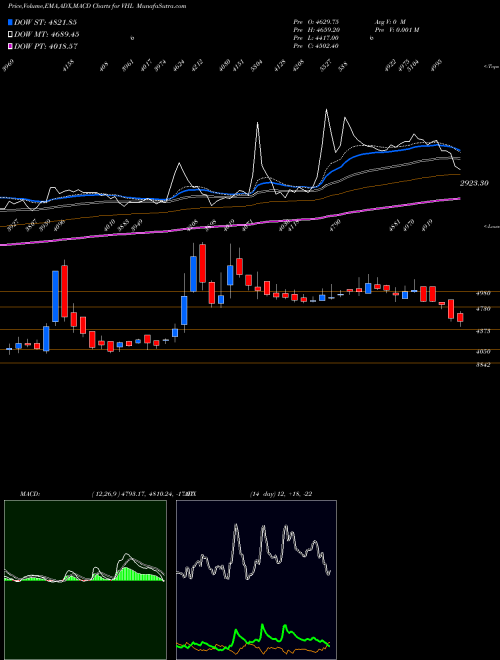Click the 4730 price level label
This screenshot has width=500, height=660.
click(483, 309)
